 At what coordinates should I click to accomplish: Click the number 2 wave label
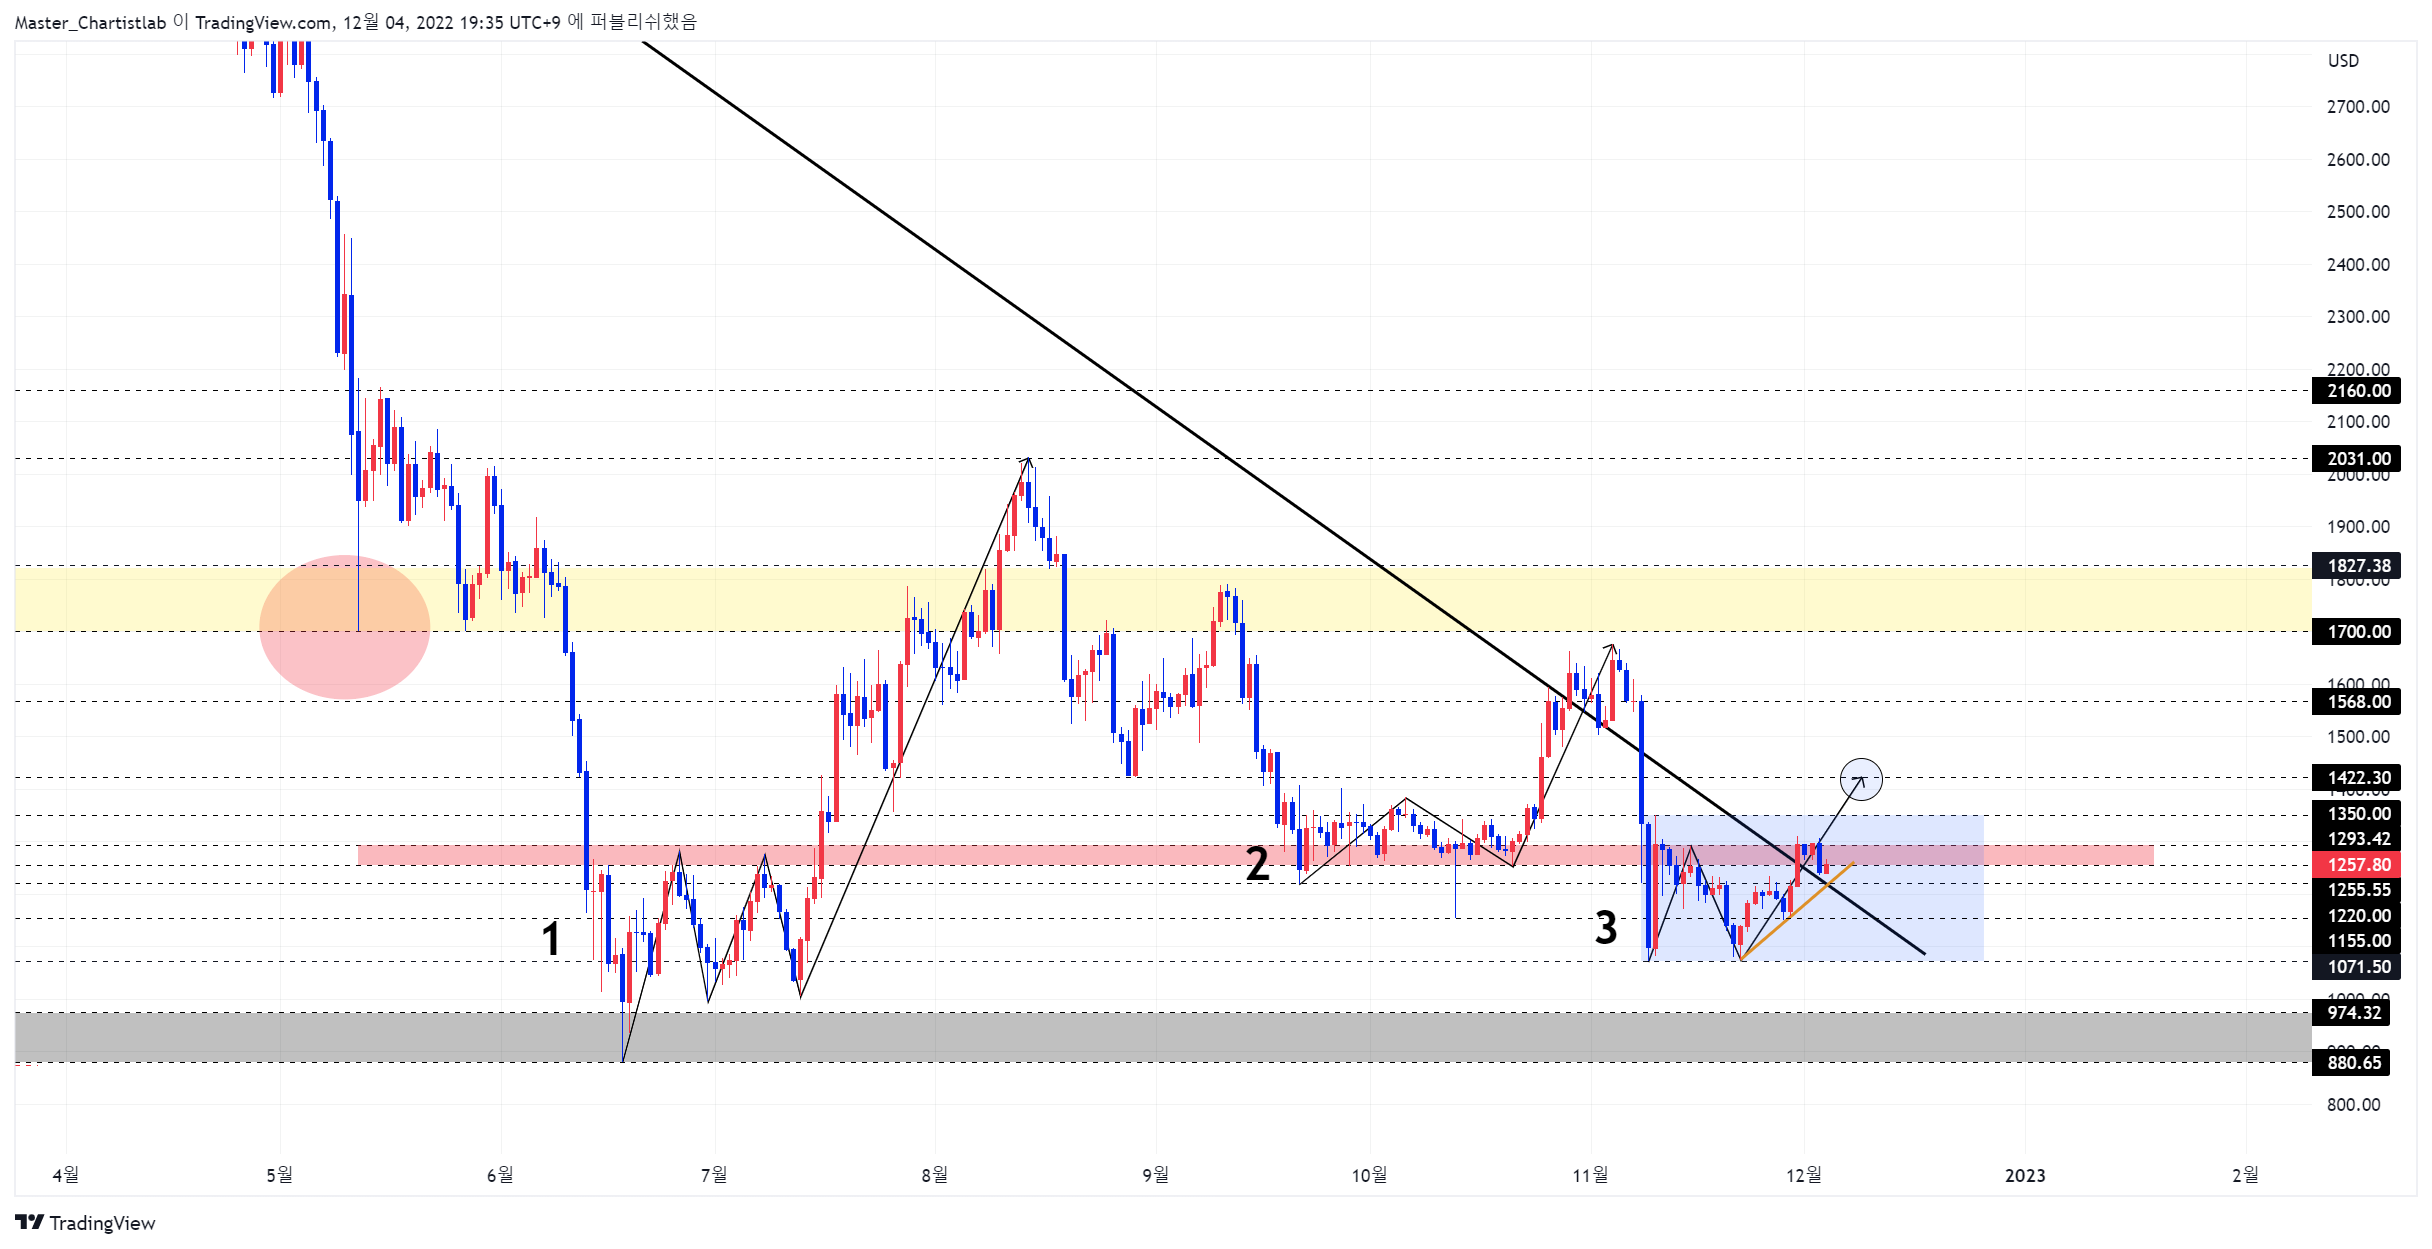pos(1257,864)
